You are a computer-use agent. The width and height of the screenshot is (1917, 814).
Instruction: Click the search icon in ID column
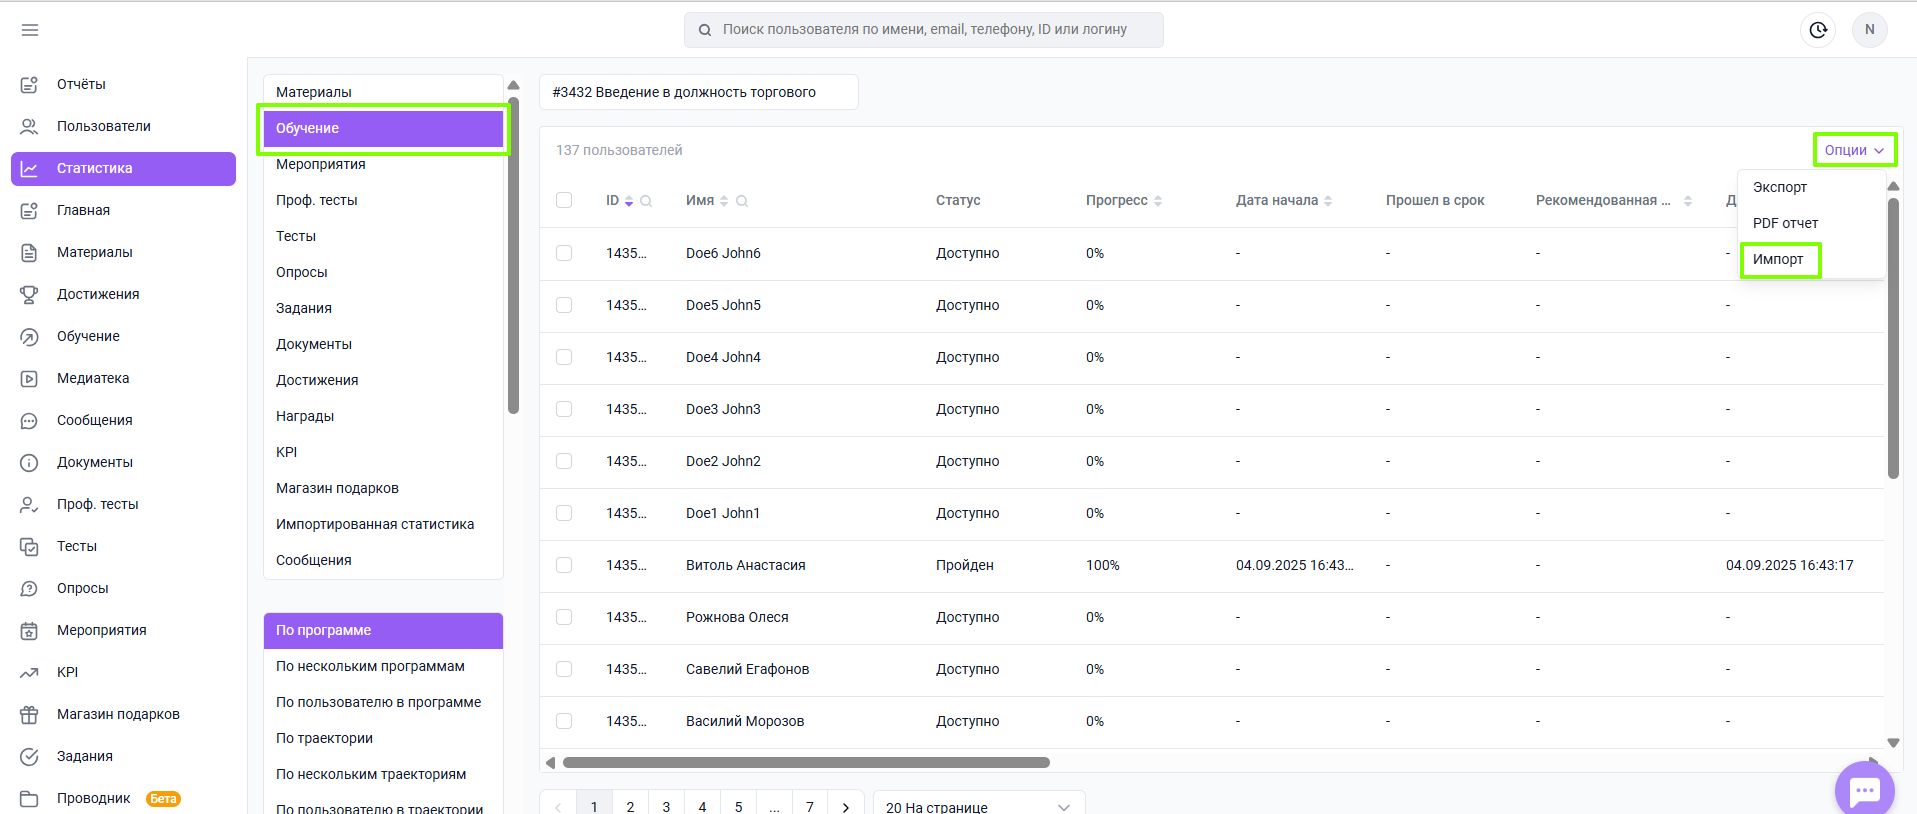[x=646, y=201]
